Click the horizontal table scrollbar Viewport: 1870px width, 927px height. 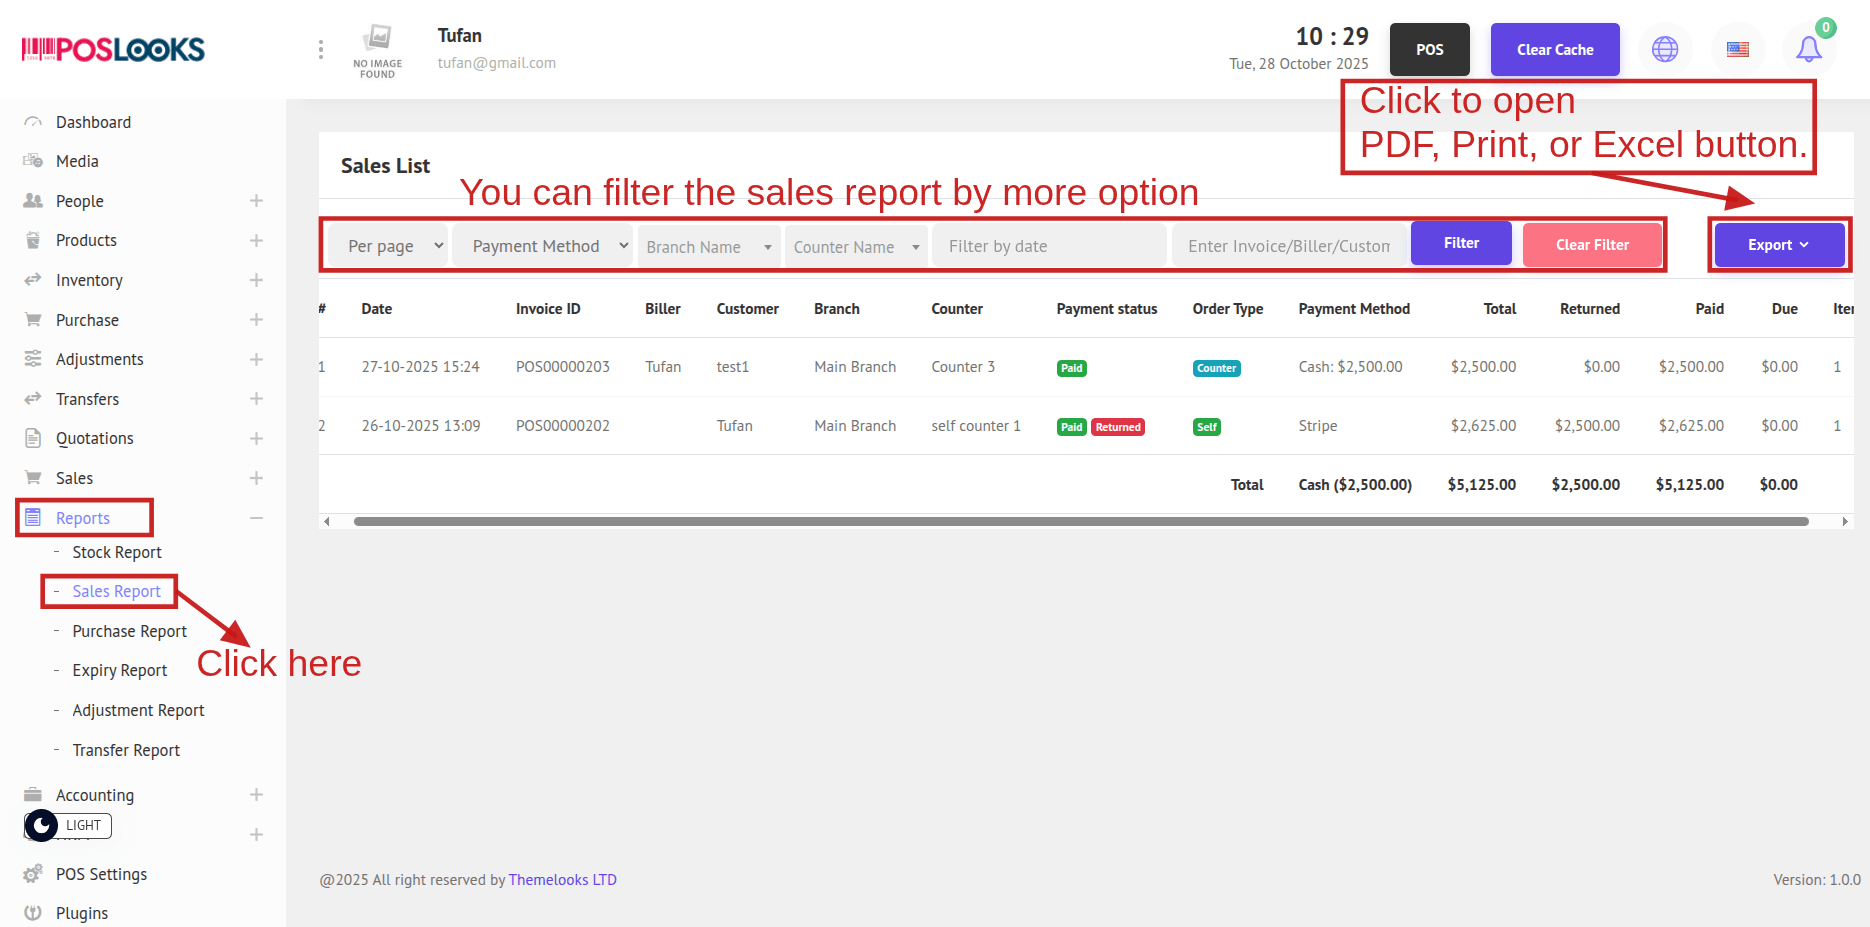(1080, 521)
